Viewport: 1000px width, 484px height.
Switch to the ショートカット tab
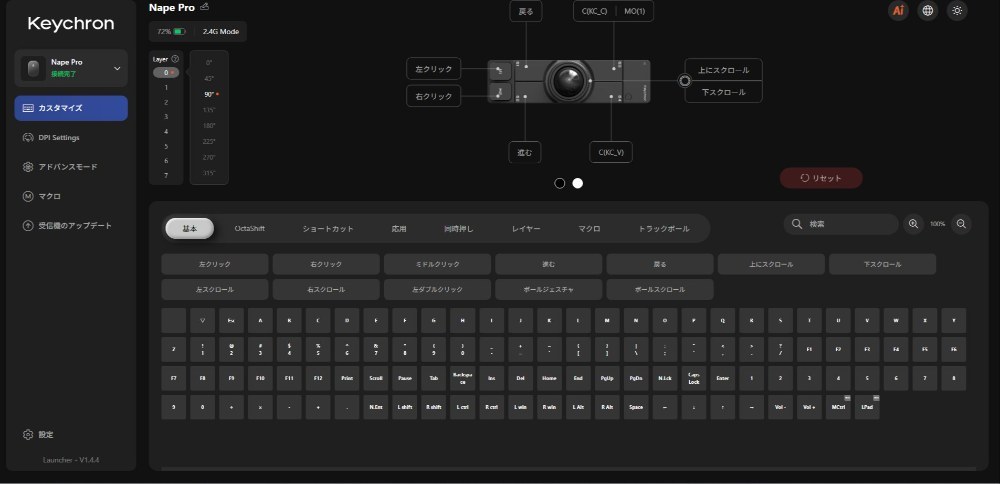(328, 228)
